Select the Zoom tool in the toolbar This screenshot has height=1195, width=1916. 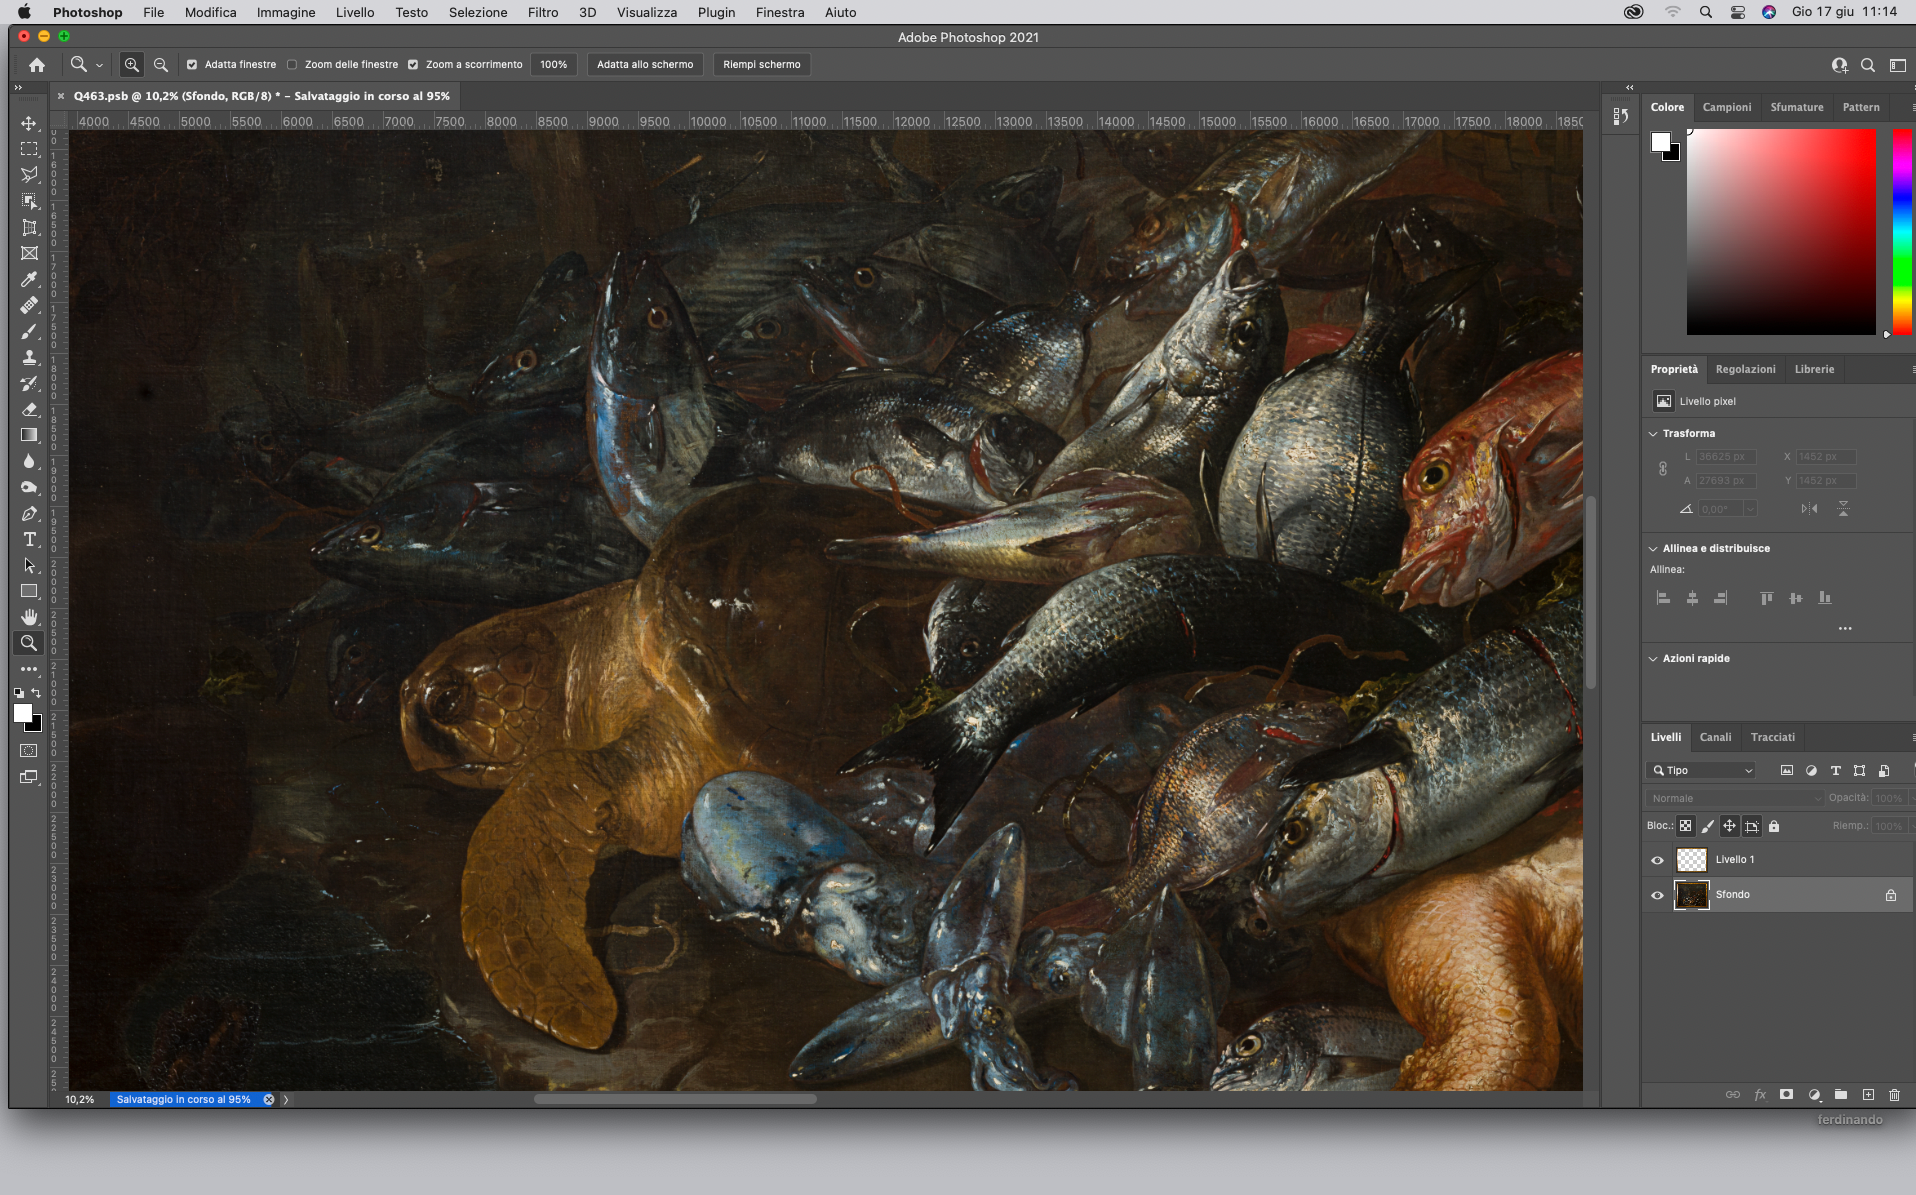29,643
